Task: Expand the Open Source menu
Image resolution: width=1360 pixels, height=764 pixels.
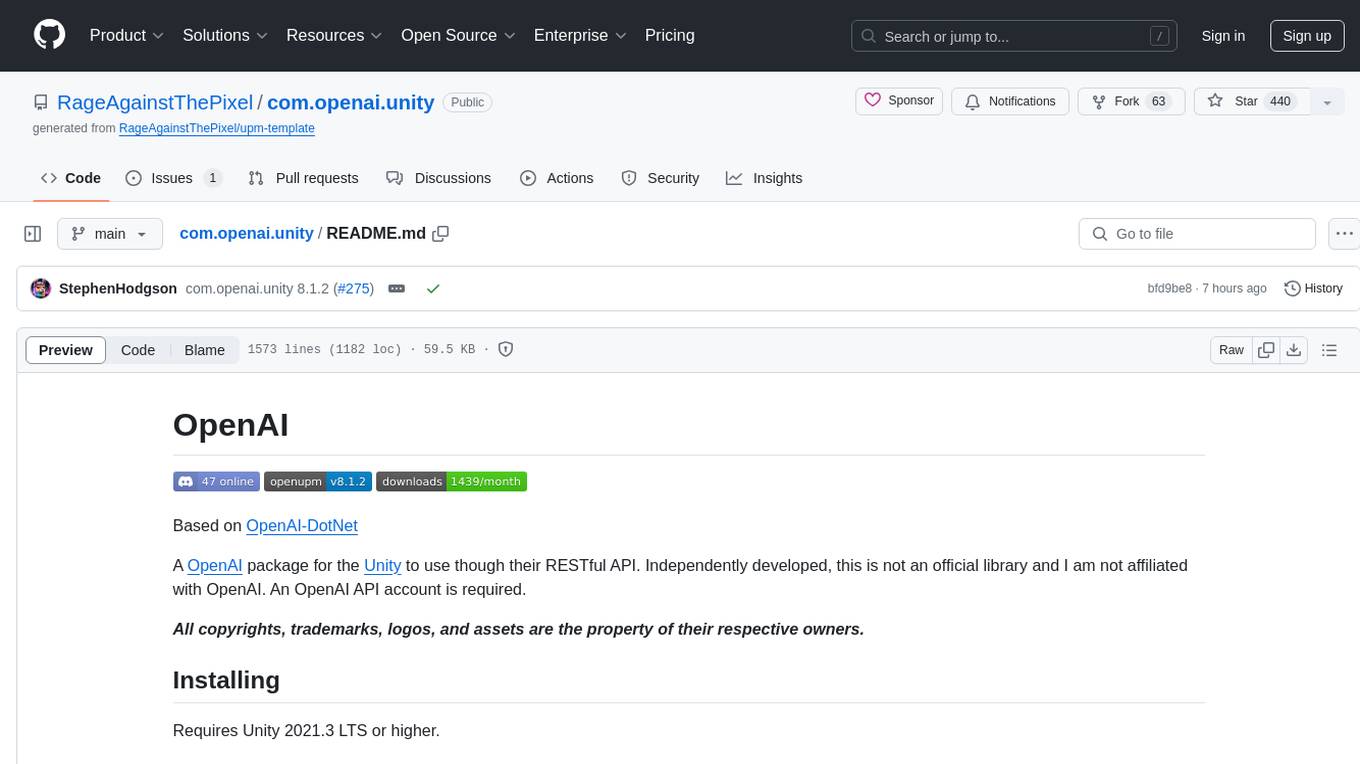Action: [x=458, y=36]
